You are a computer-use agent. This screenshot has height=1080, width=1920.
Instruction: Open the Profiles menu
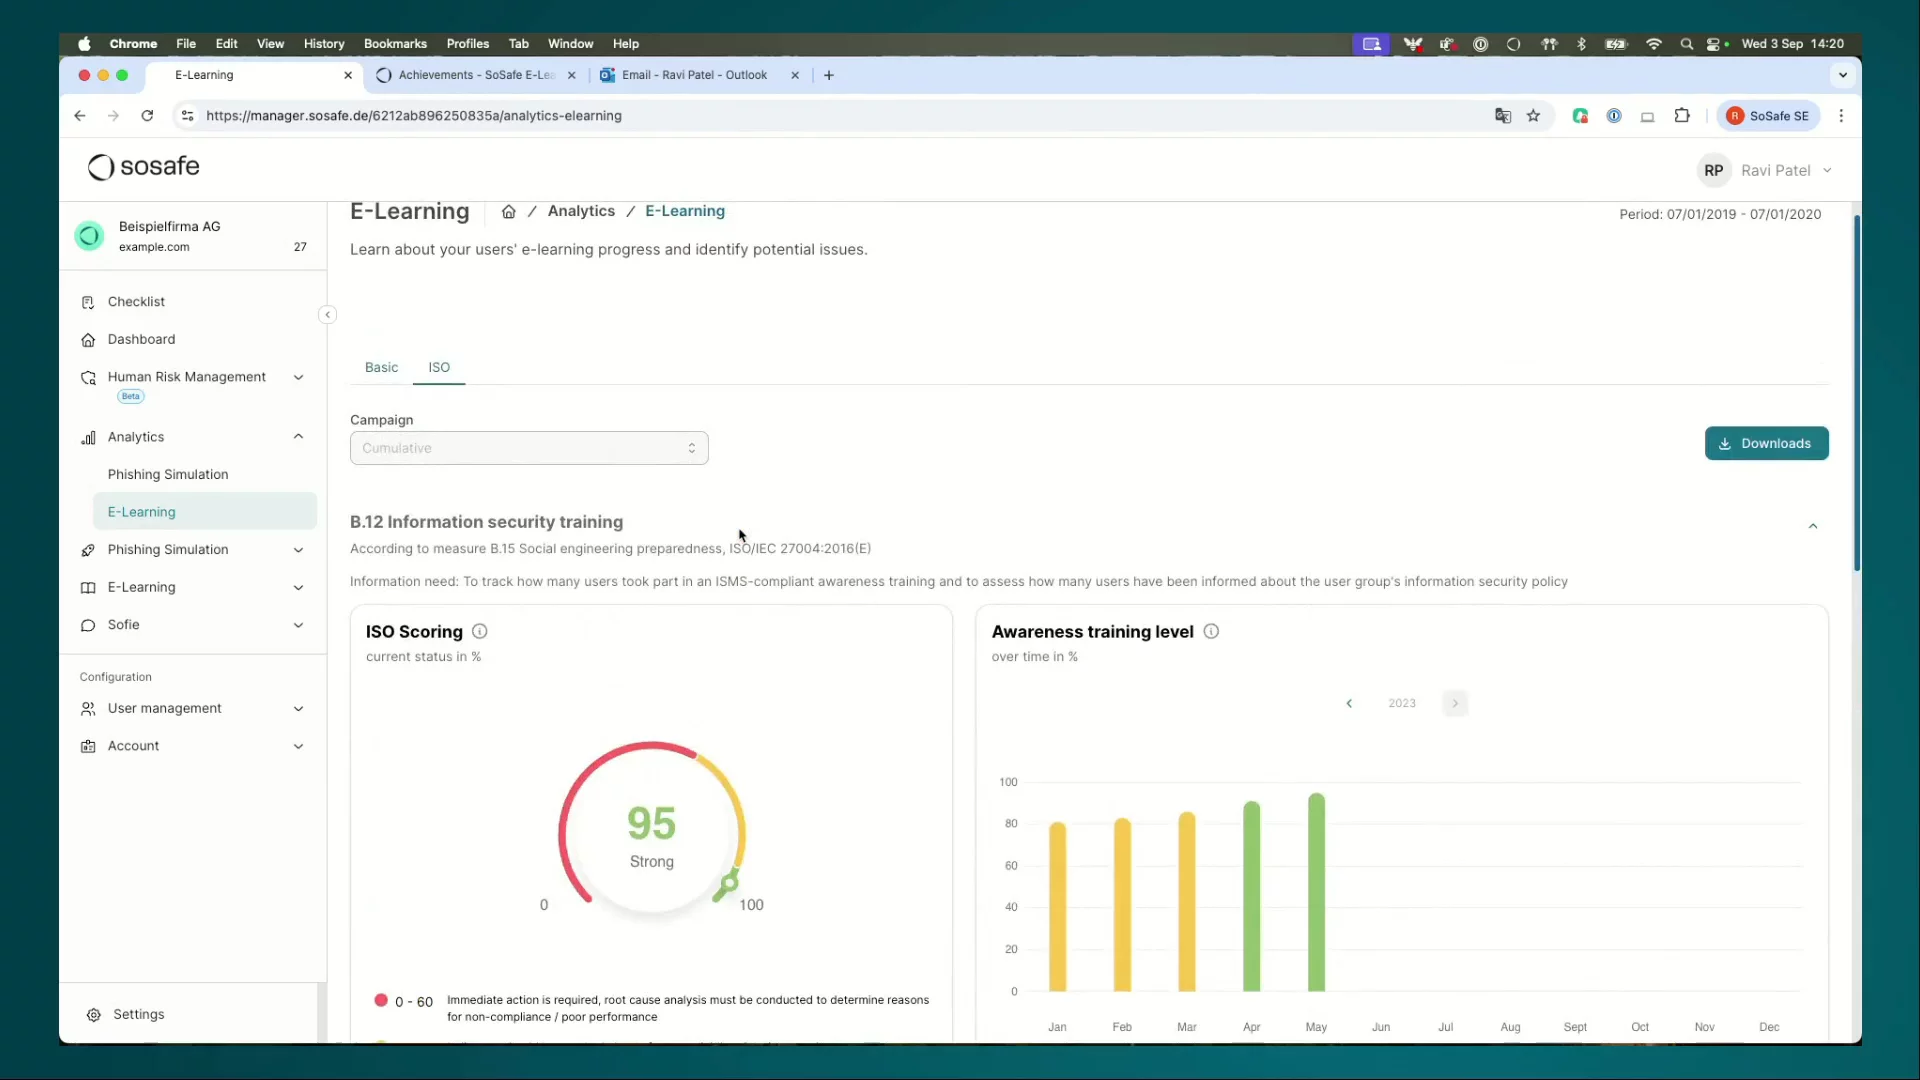pos(467,44)
